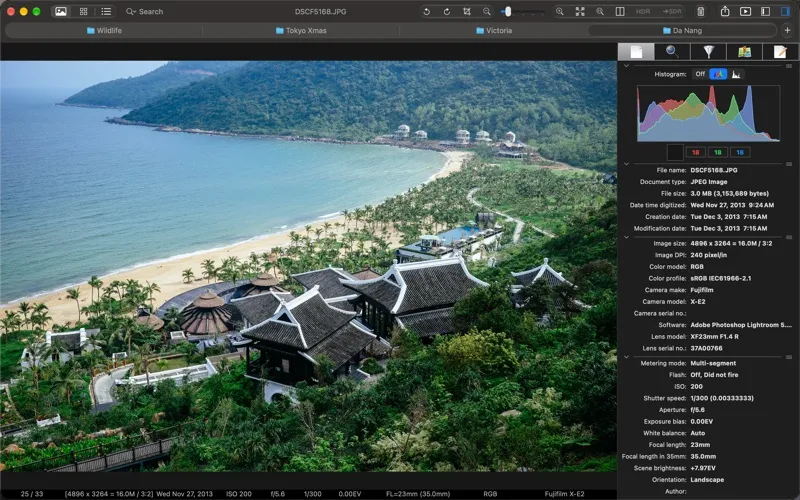Open Image size section options handle
This screenshot has height=500, width=800.
pos(789,237)
